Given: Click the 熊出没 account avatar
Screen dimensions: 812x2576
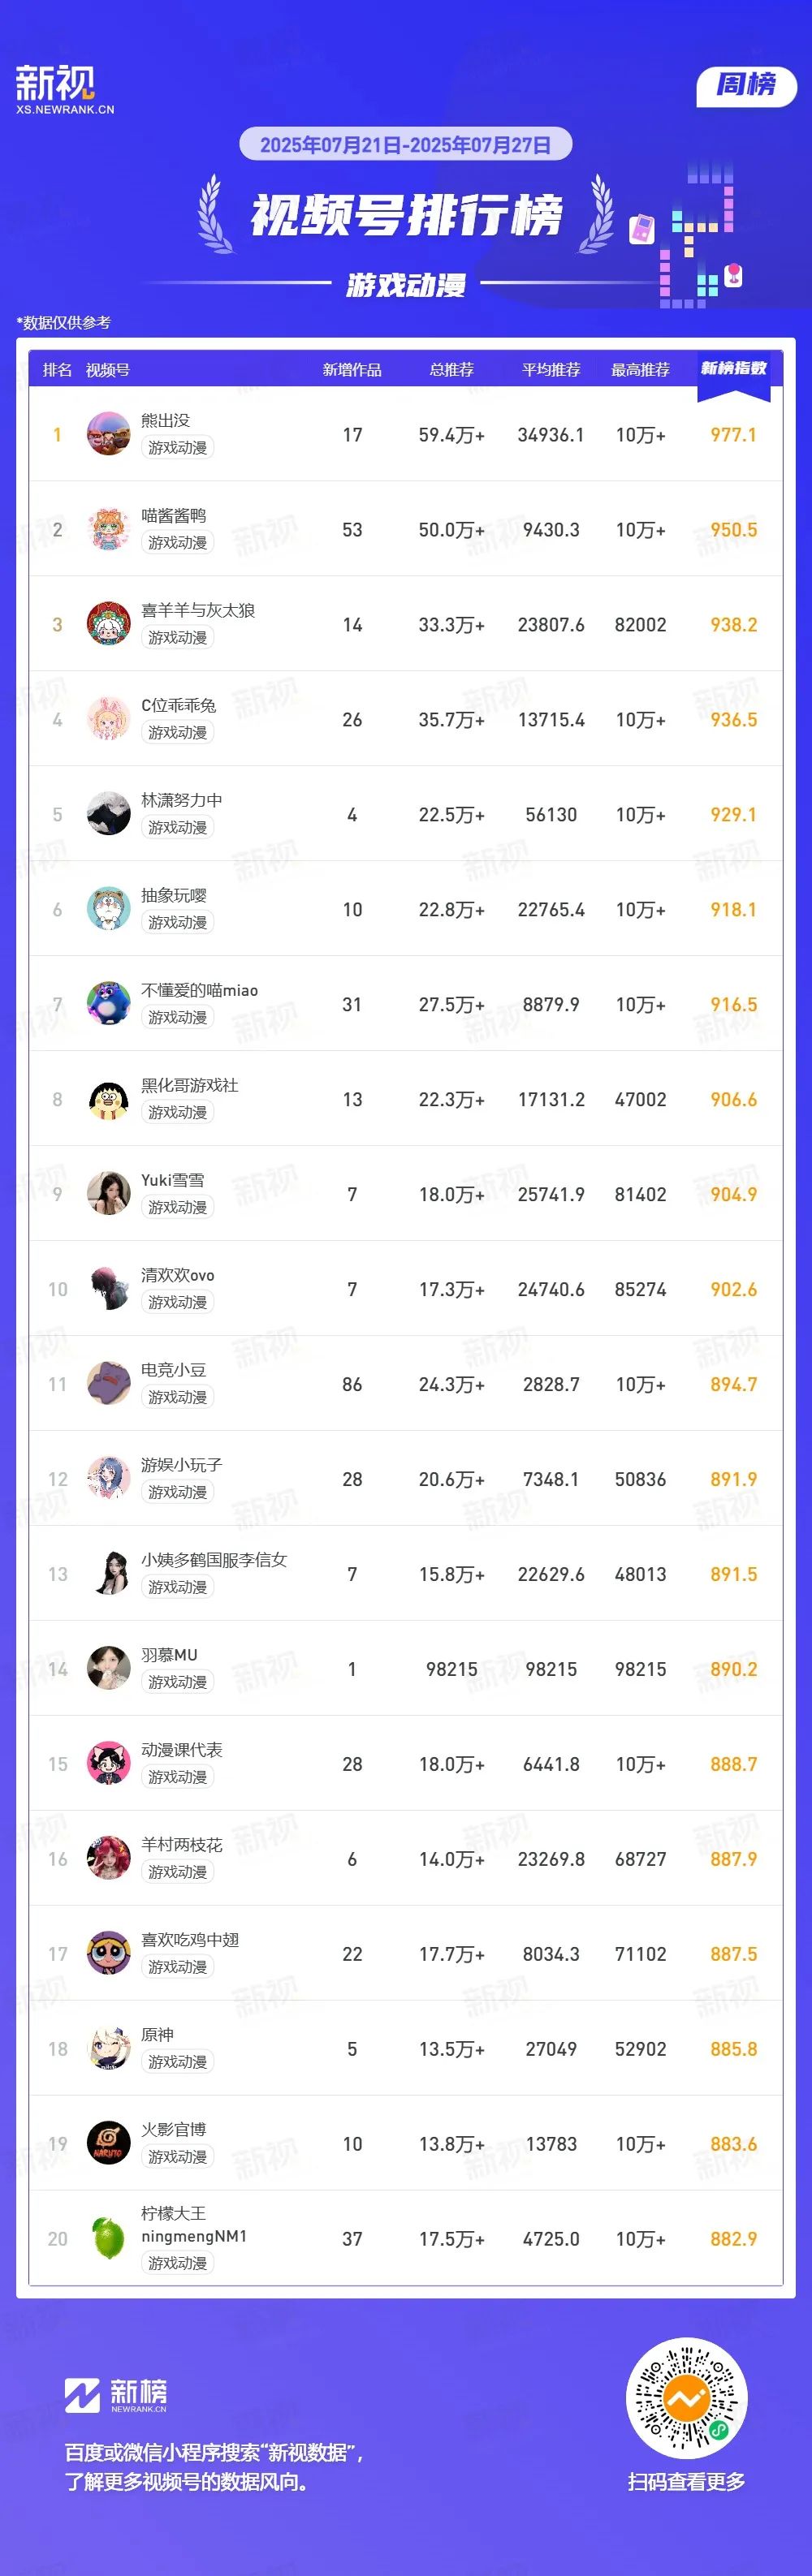Looking at the screenshot, I should (108, 434).
